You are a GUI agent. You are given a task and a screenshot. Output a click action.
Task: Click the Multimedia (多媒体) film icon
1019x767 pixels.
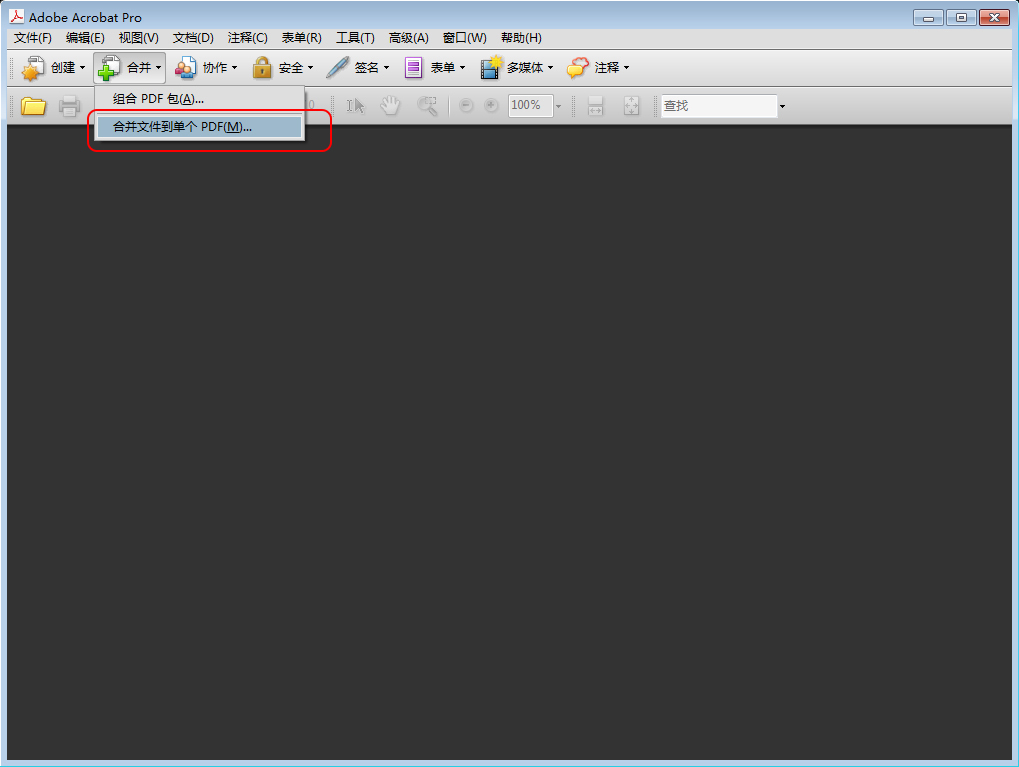(x=491, y=68)
